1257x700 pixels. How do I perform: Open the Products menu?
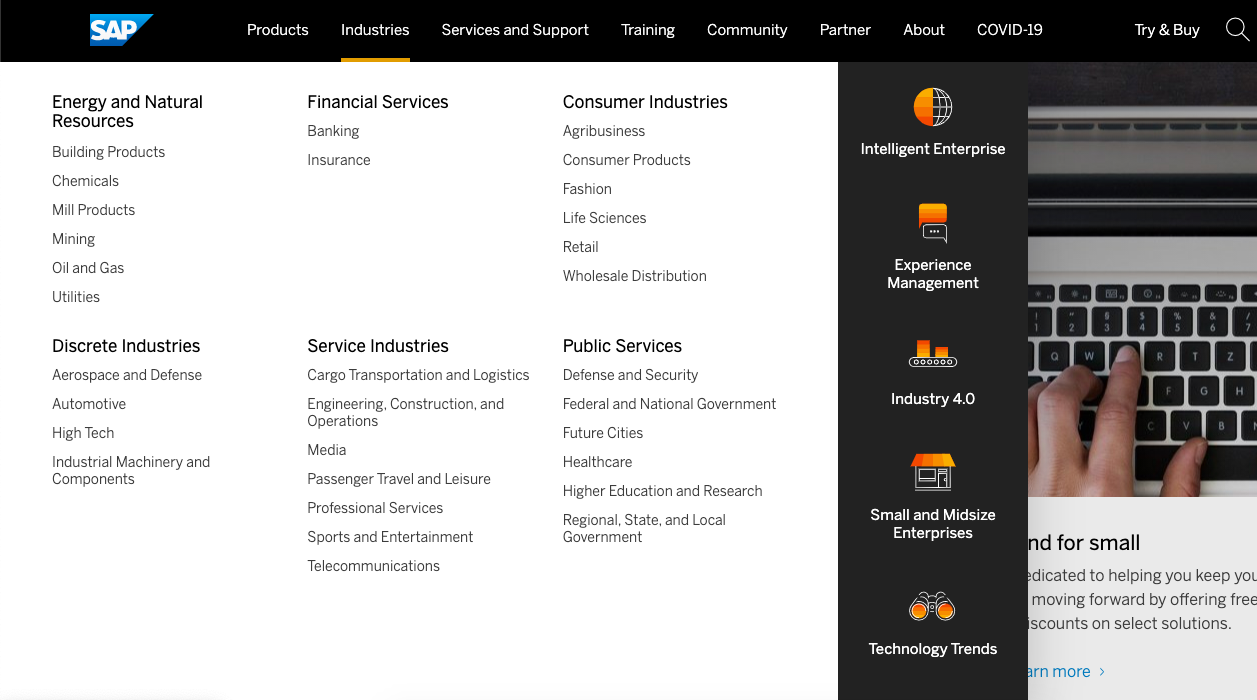click(x=278, y=30)
